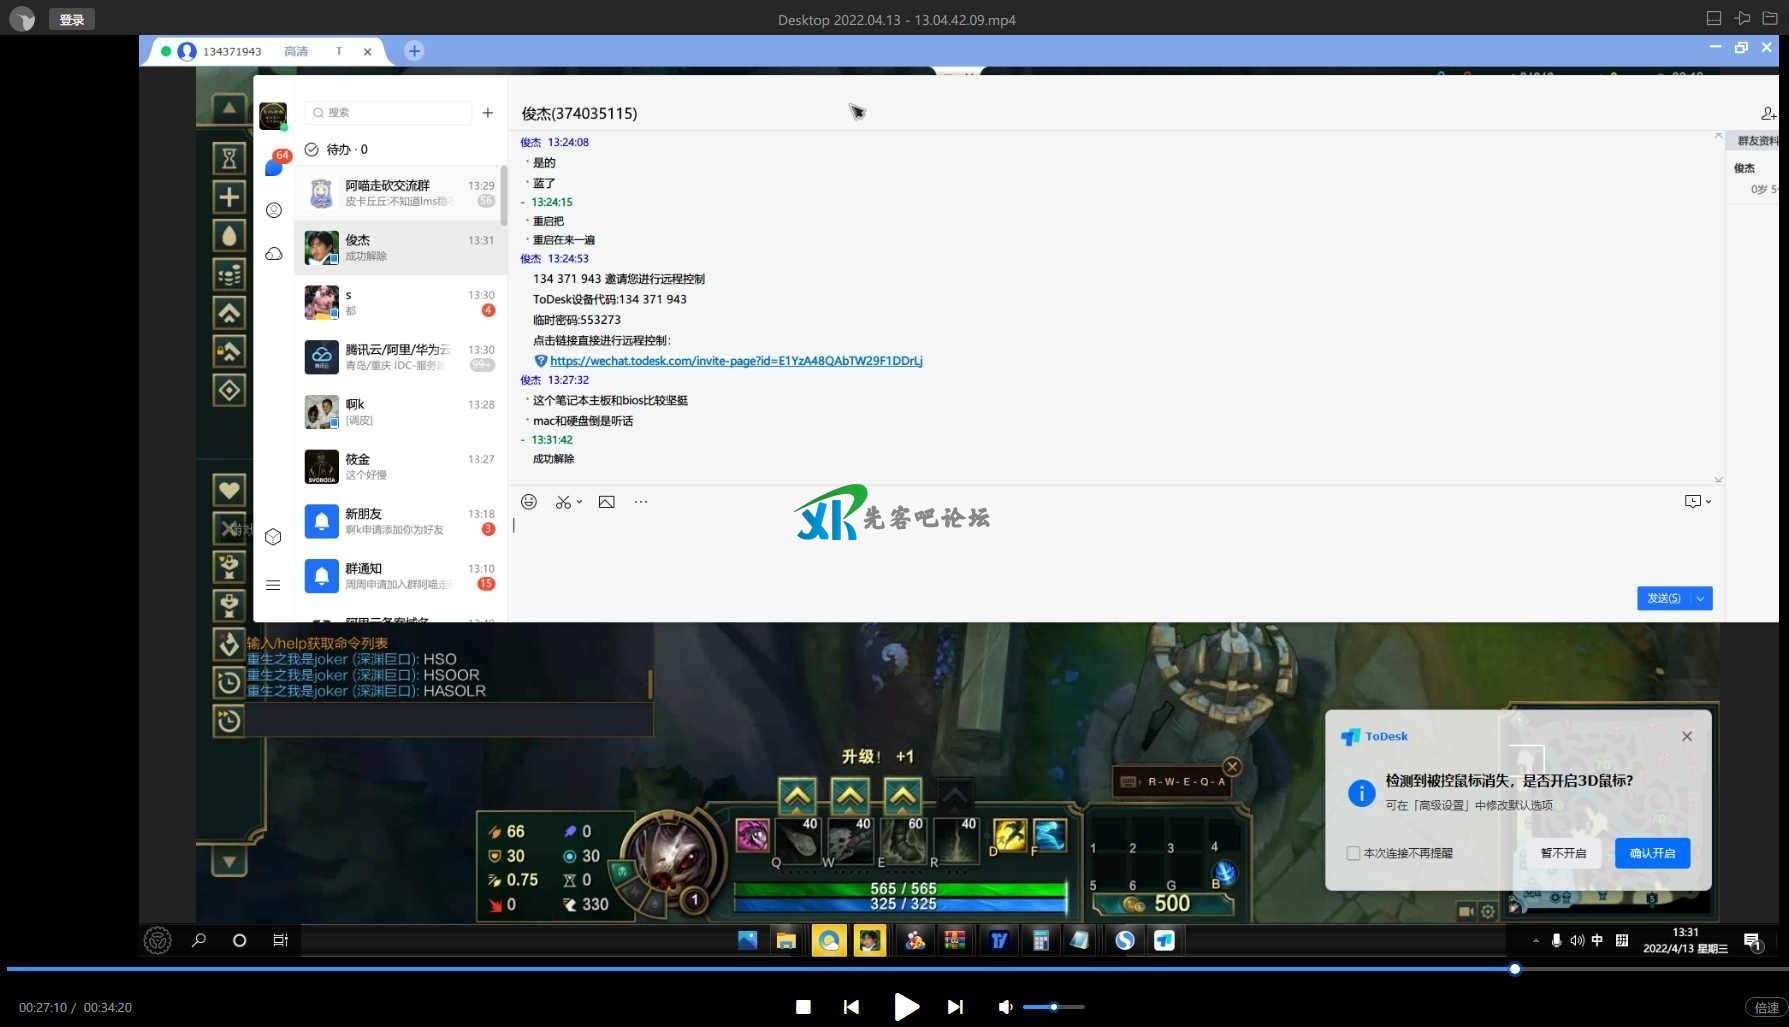Click the scissors screenshot tool icon
Image resolution: width=1789 pixels, height=1027 pixels.
pyautogui.click(x=564, y=502)
